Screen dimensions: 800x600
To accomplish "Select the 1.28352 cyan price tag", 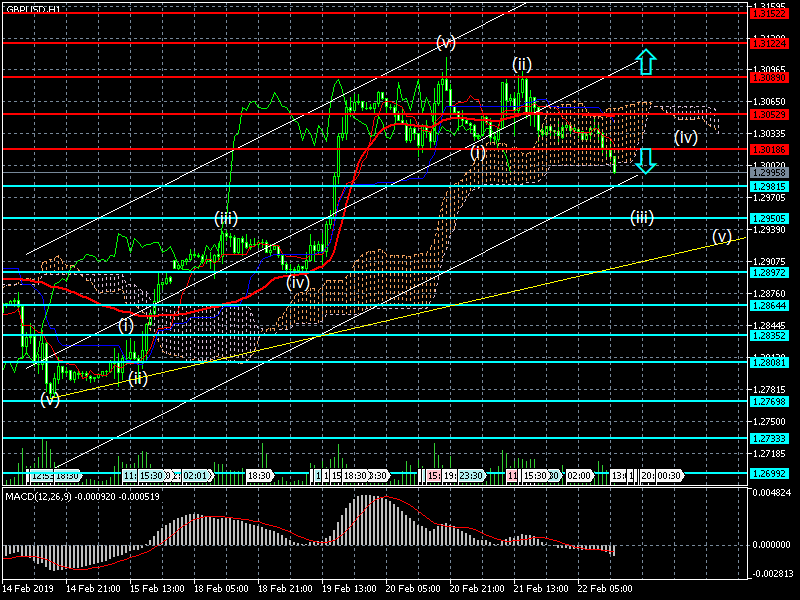I will tap(769, 336).
